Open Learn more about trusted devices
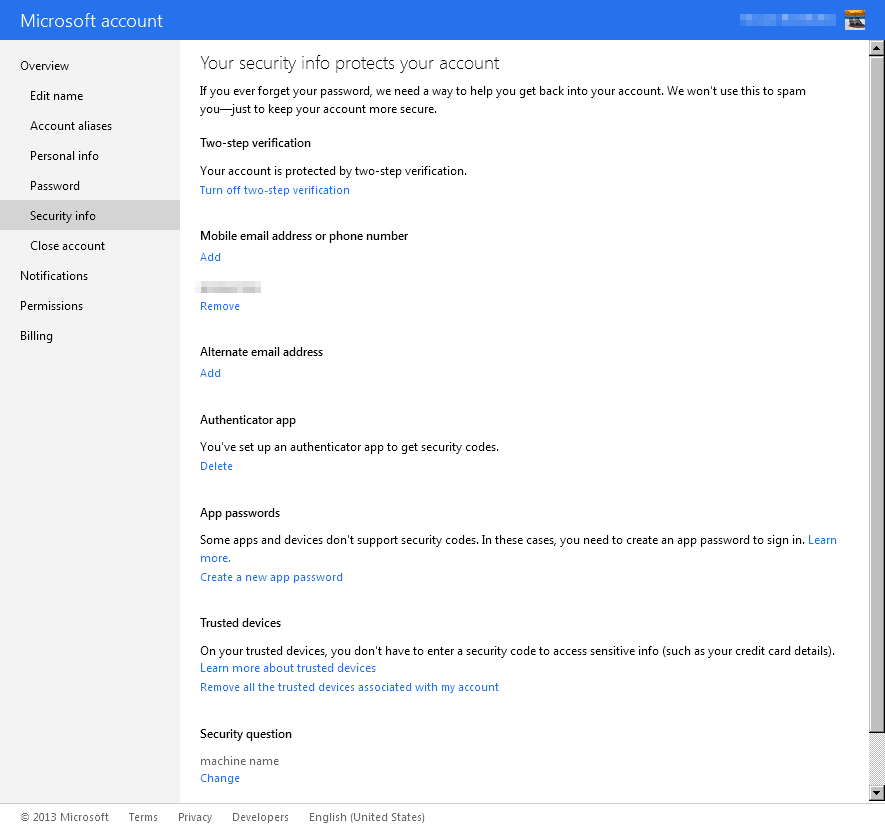Viewport: 885px width, 832px height. (288, 668)
